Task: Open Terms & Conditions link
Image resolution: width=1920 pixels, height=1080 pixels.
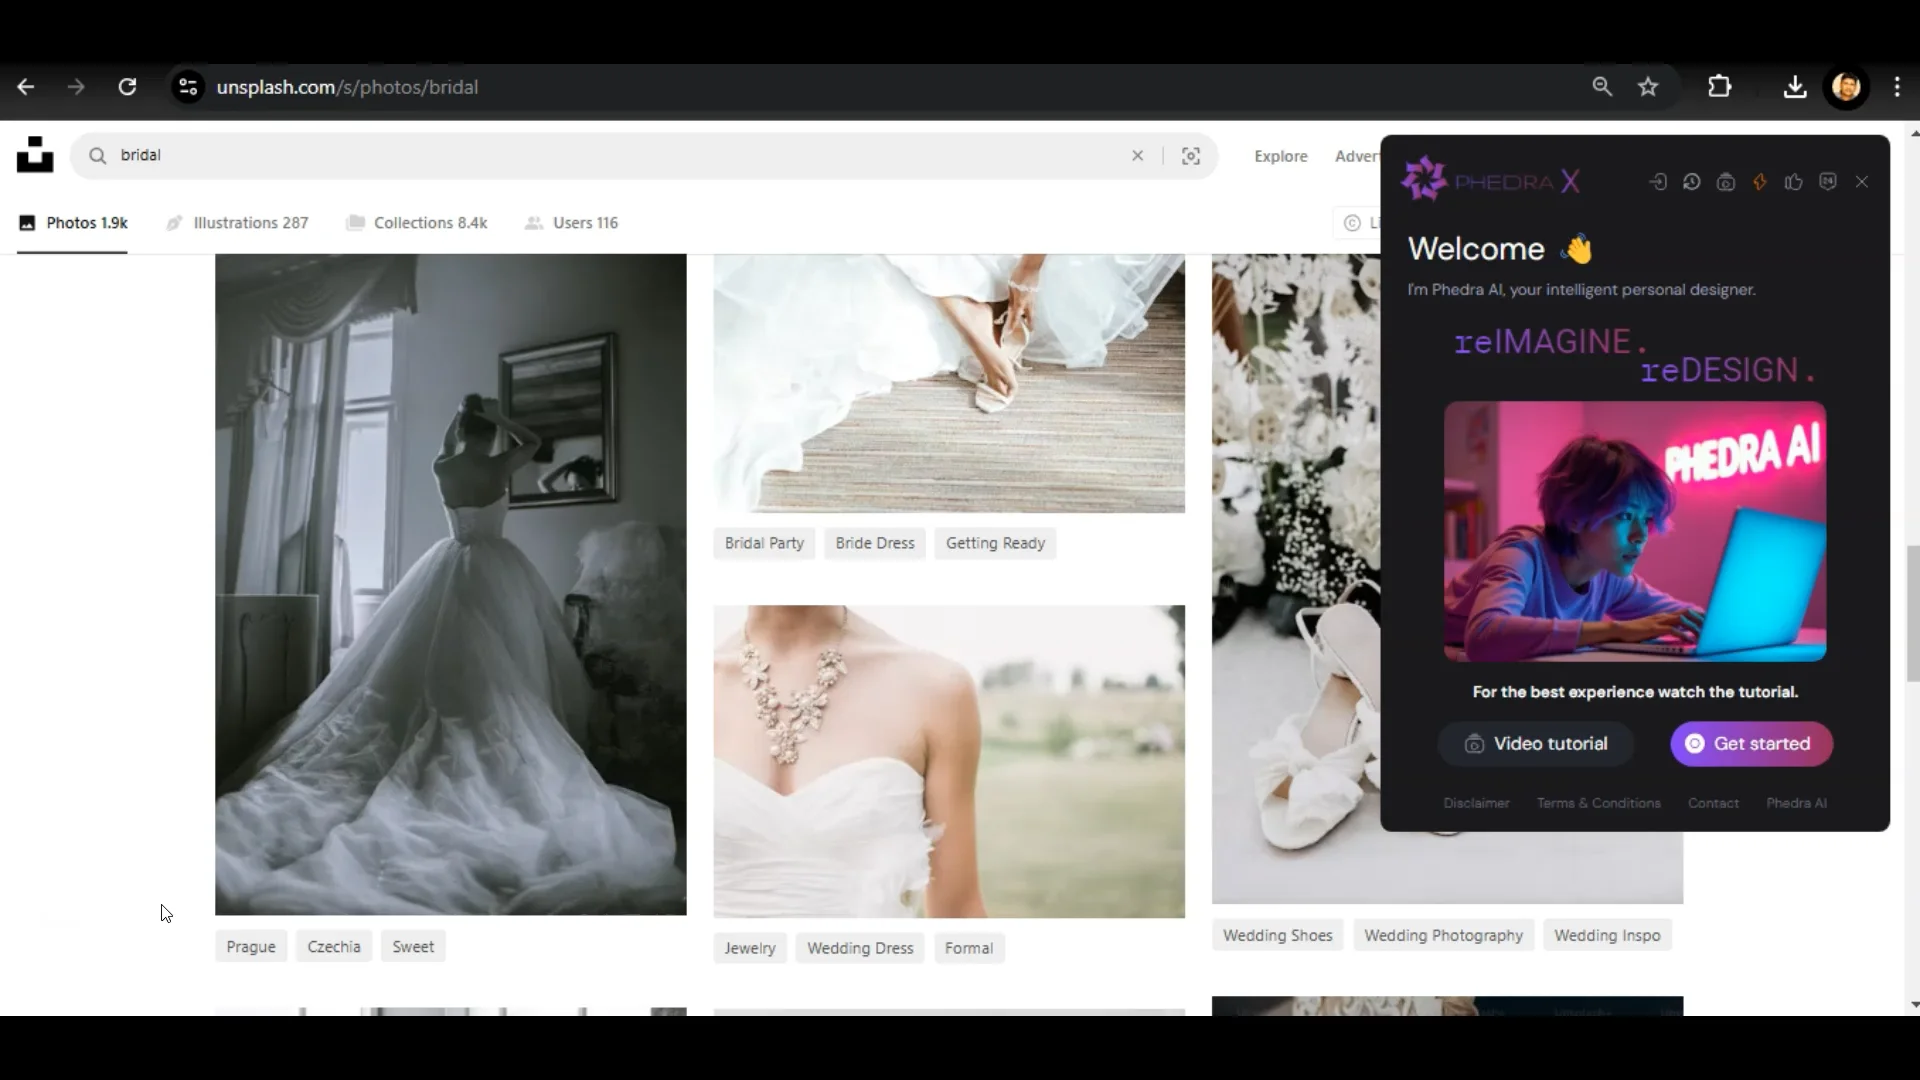Action: [1598, 803]
